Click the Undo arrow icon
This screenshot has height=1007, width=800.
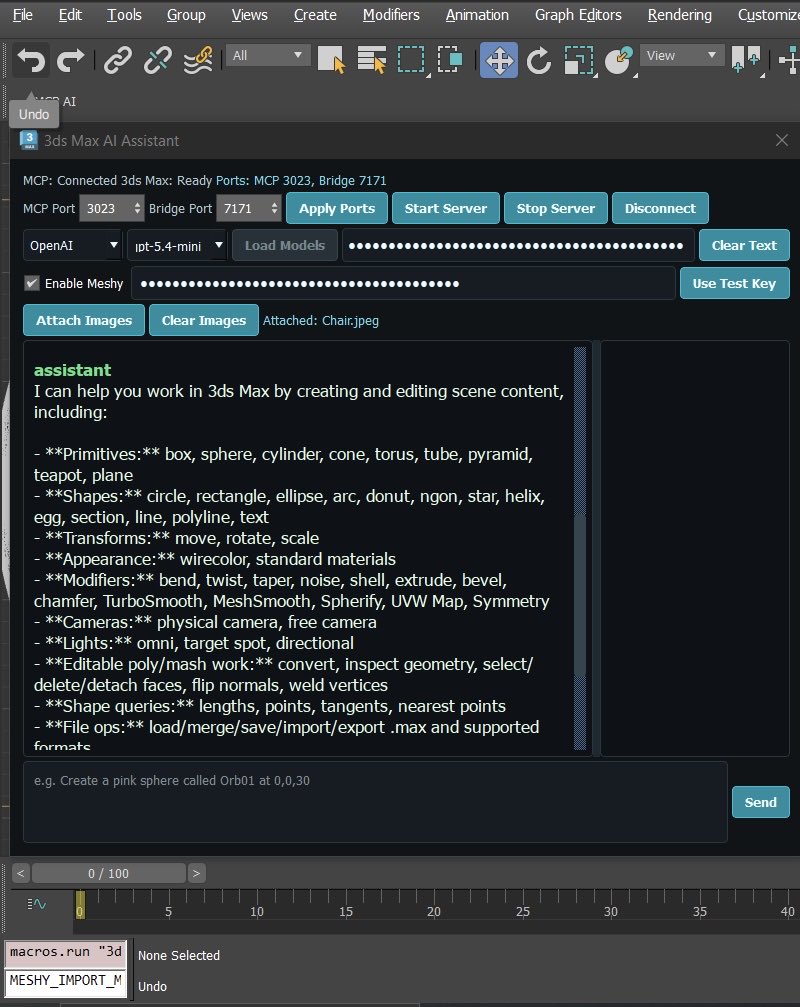(x=31, y=60)
